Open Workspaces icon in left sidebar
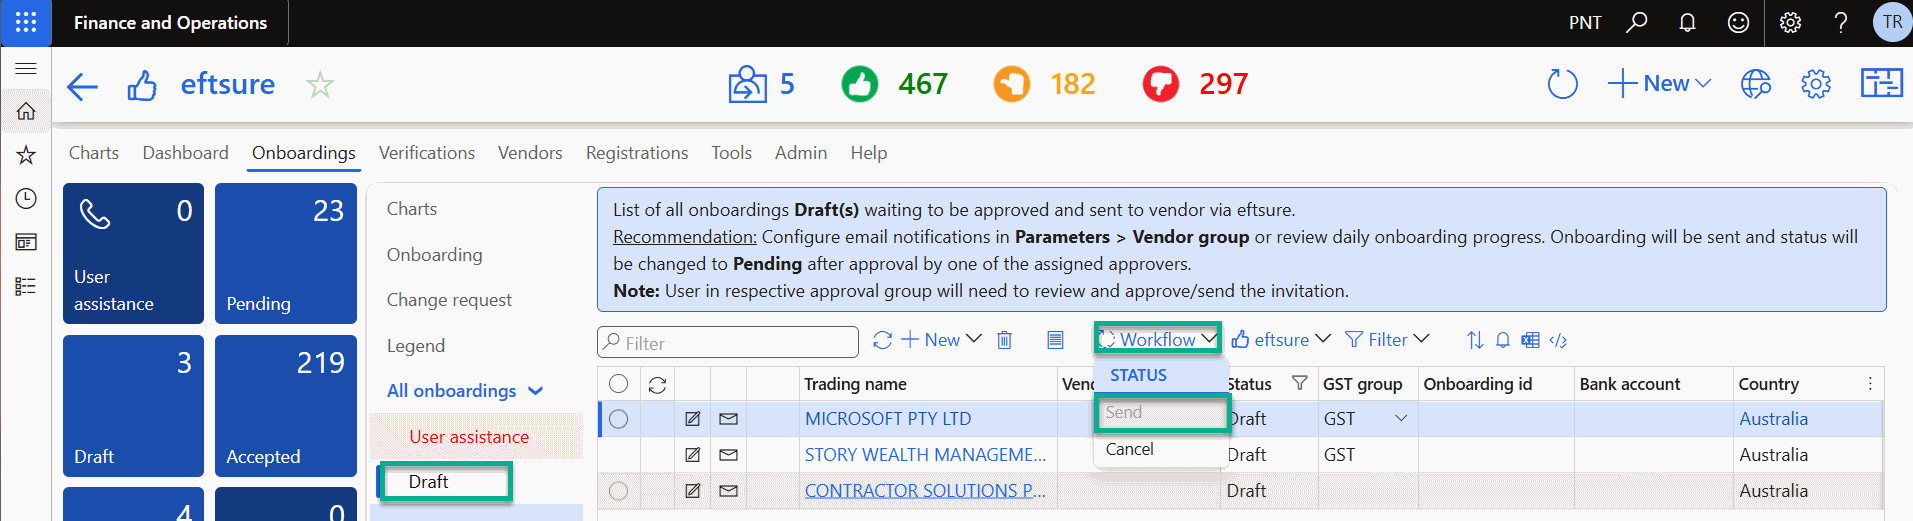This screenshot has width=1913, height=521. [x=26, y=242]
